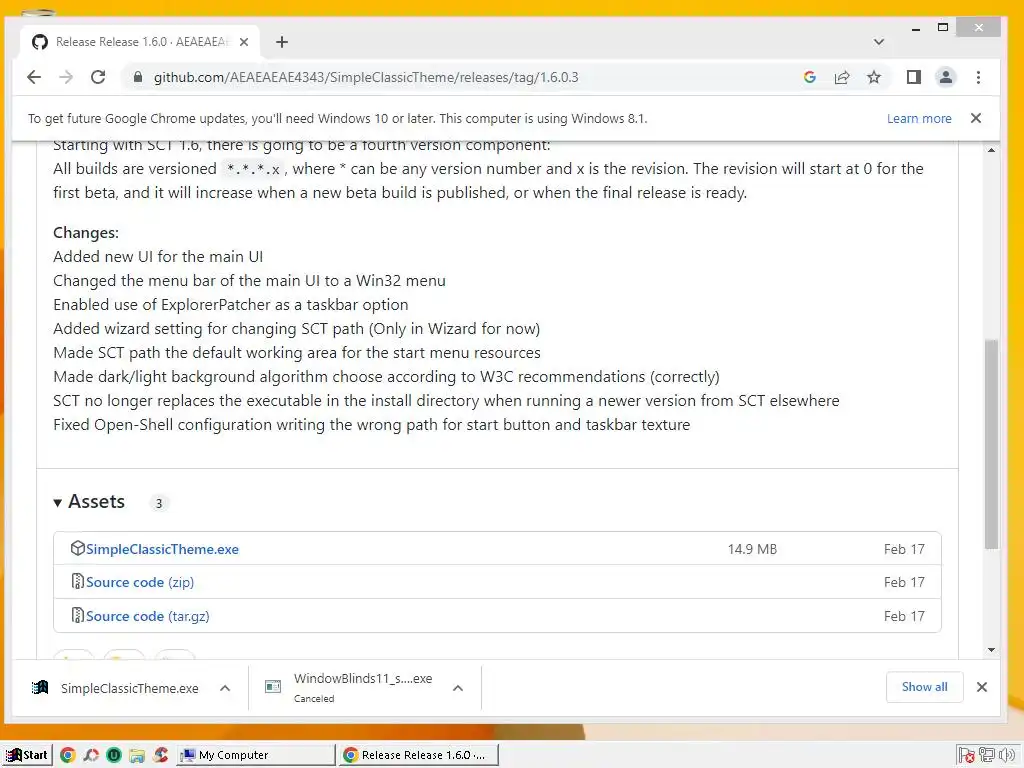Click the W3C recommendations line

click(x=386, y=377)
